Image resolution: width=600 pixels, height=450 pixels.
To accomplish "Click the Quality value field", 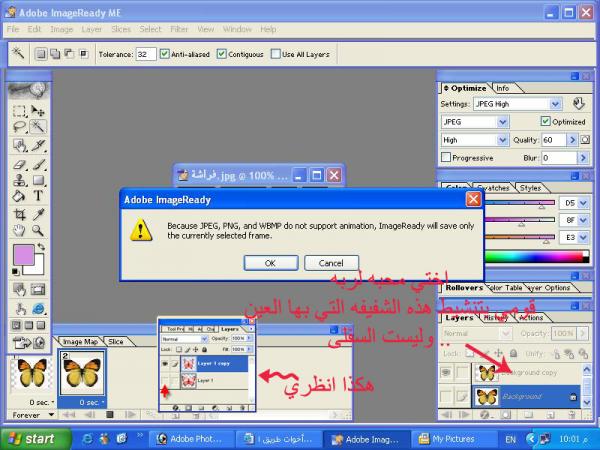I will pyautogui.click(x=554, y=140).
